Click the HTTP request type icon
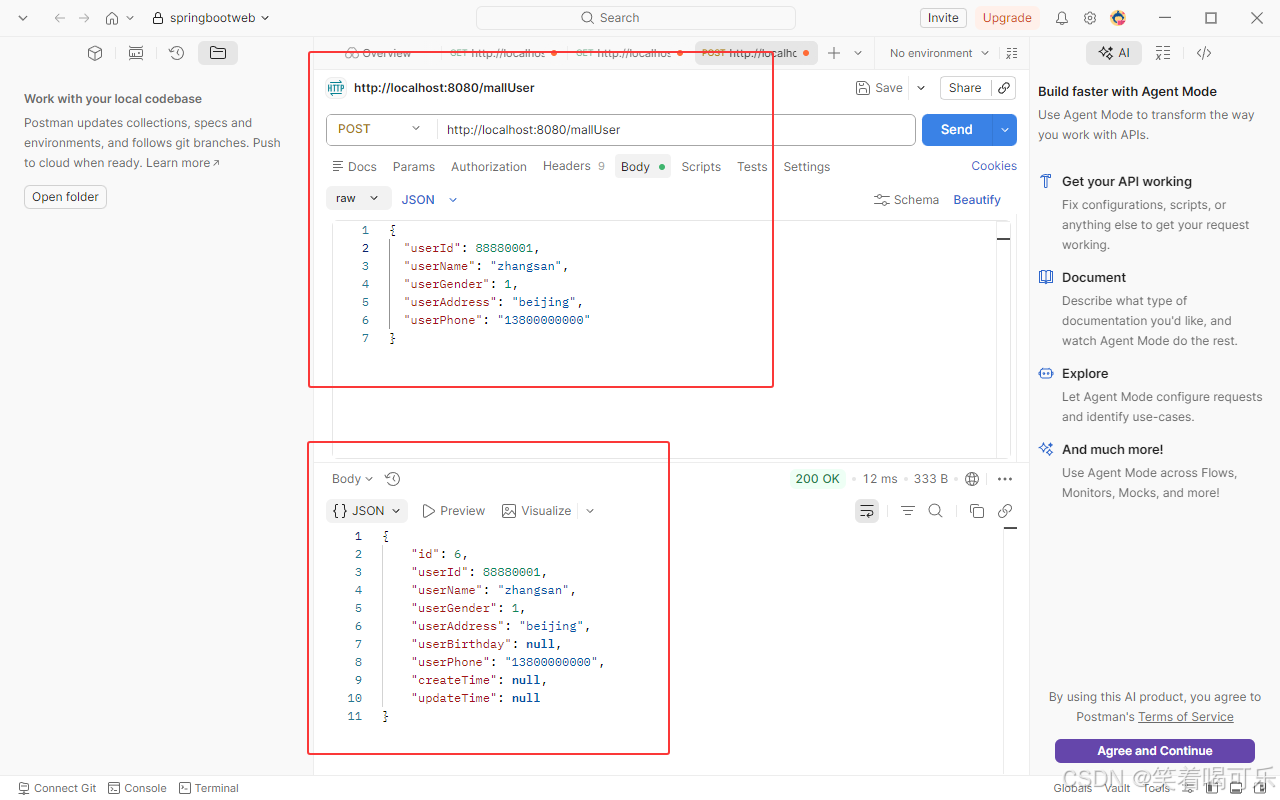 pyautogui.click(x=336, y=88)
